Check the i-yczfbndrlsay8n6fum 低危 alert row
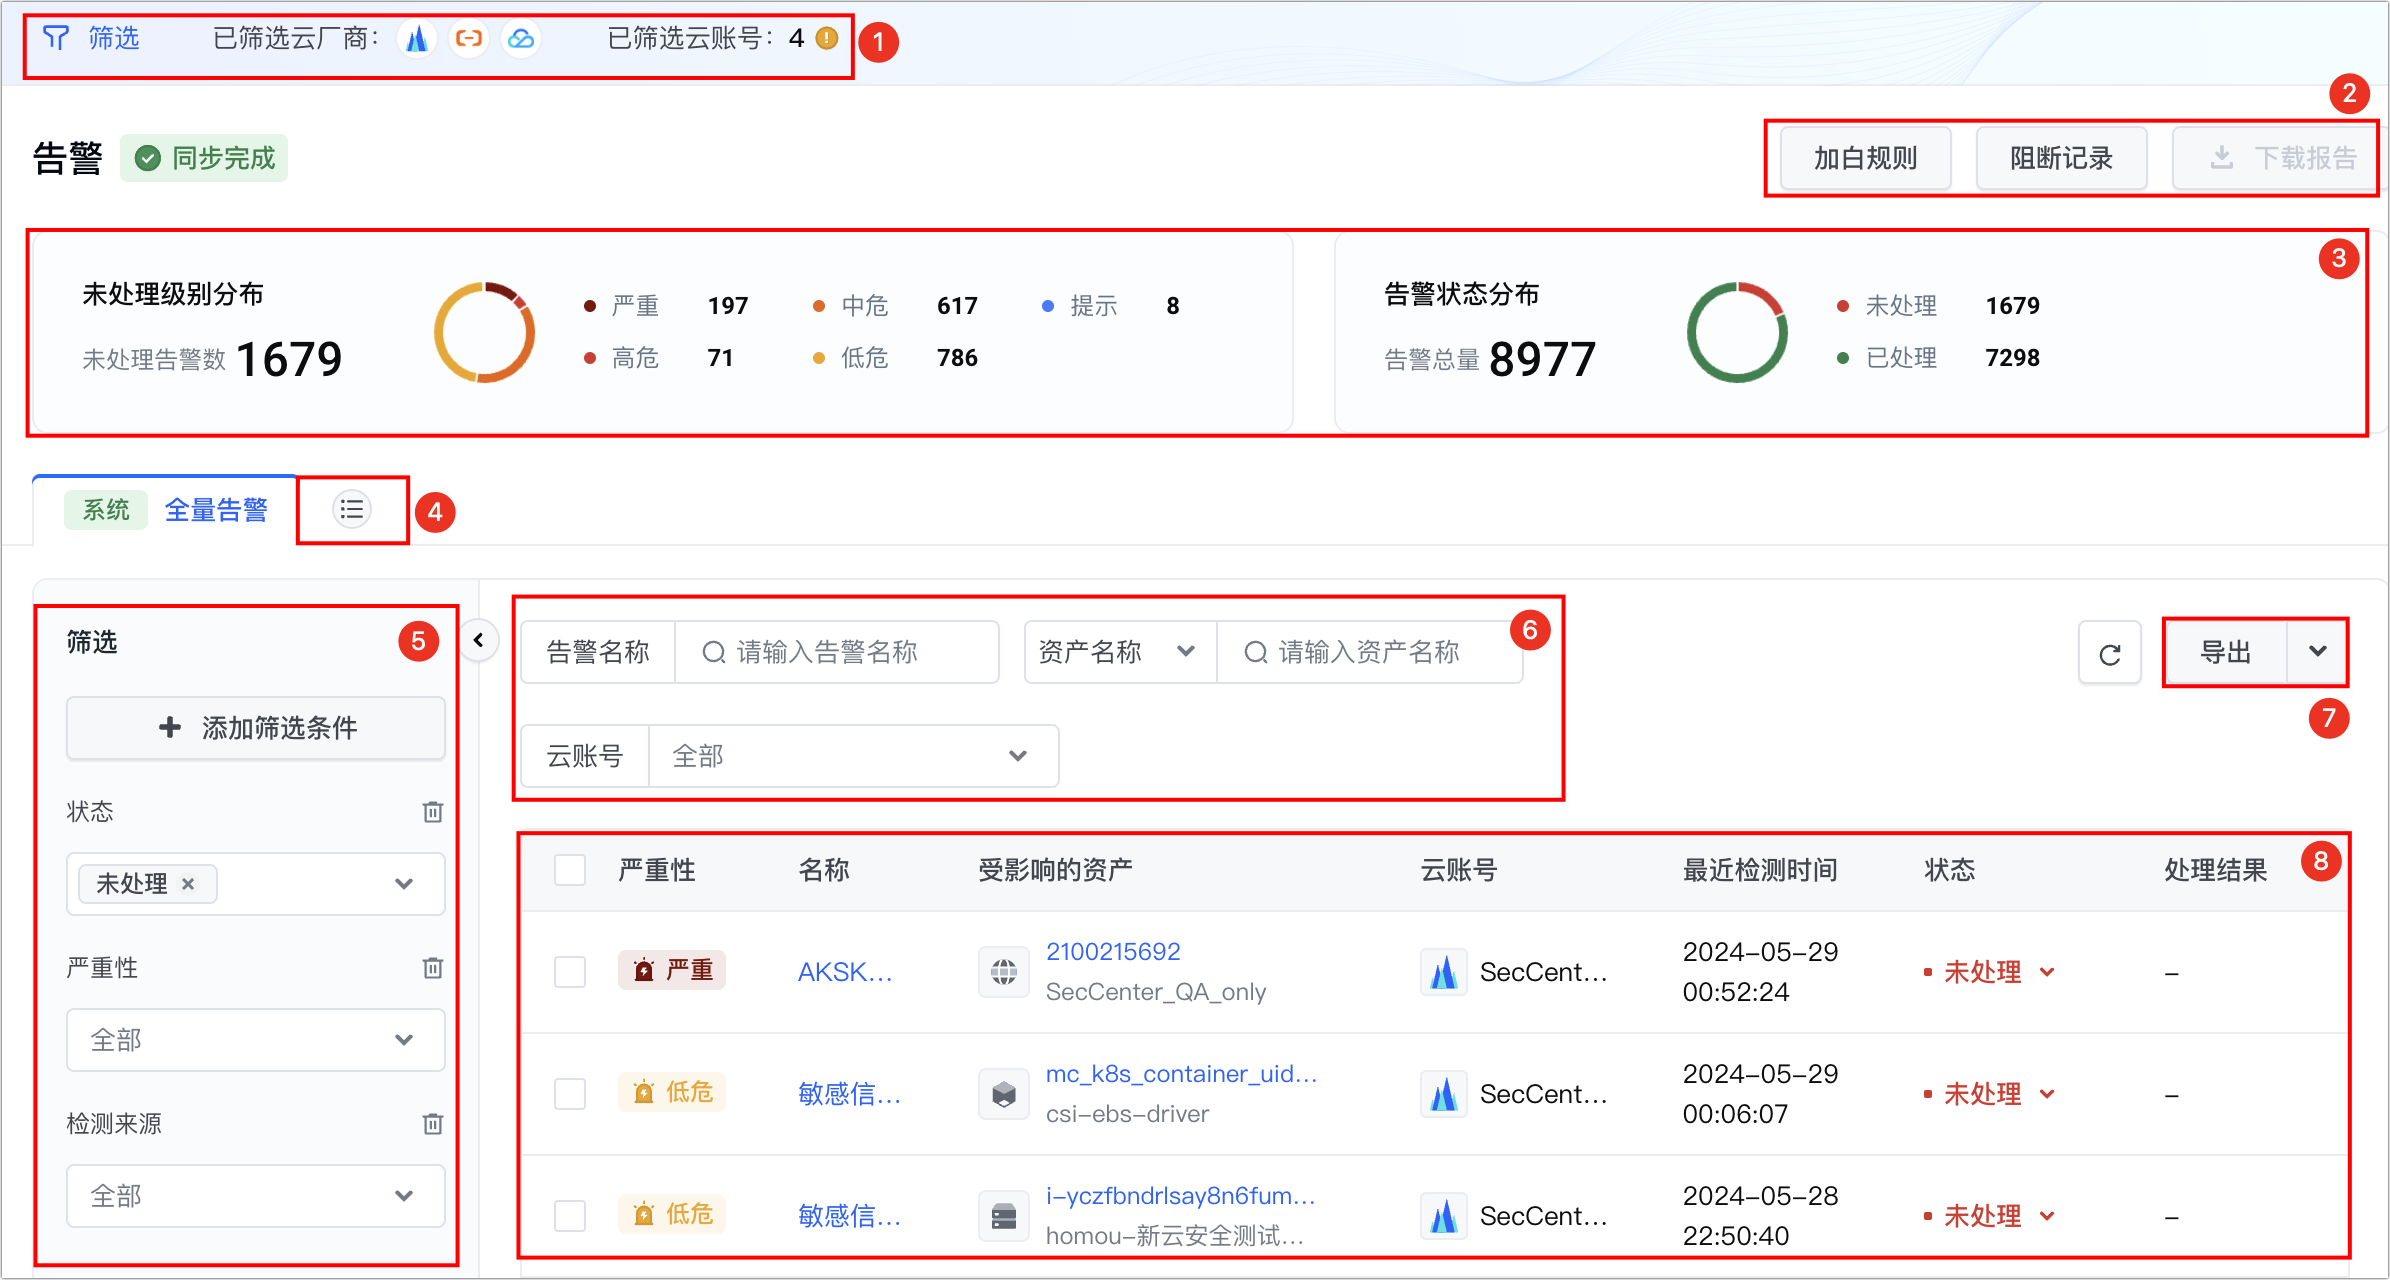 570,1215
